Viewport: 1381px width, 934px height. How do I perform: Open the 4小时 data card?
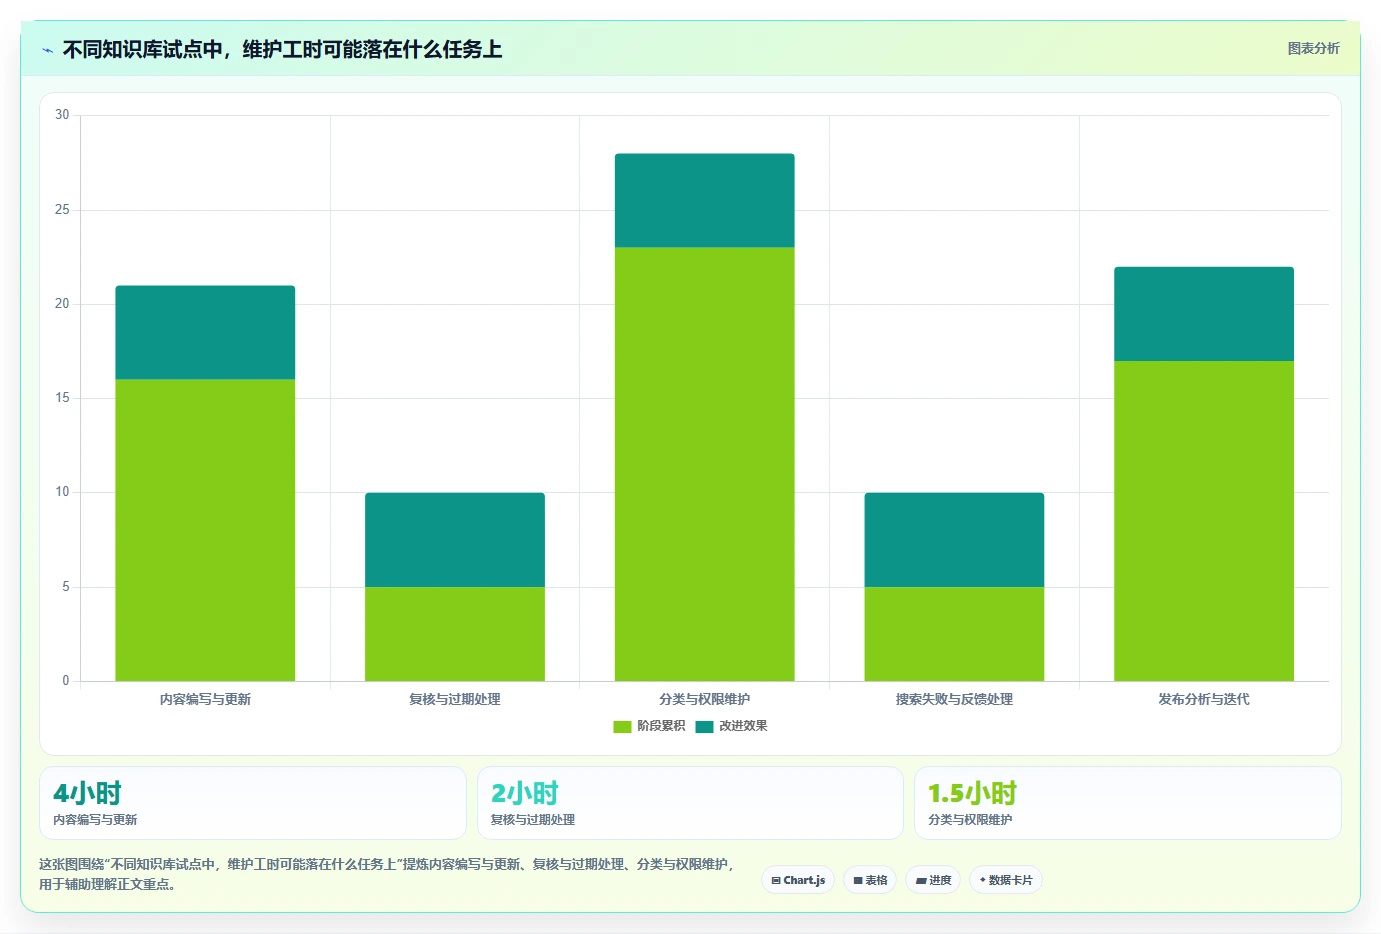click(253, 803)
